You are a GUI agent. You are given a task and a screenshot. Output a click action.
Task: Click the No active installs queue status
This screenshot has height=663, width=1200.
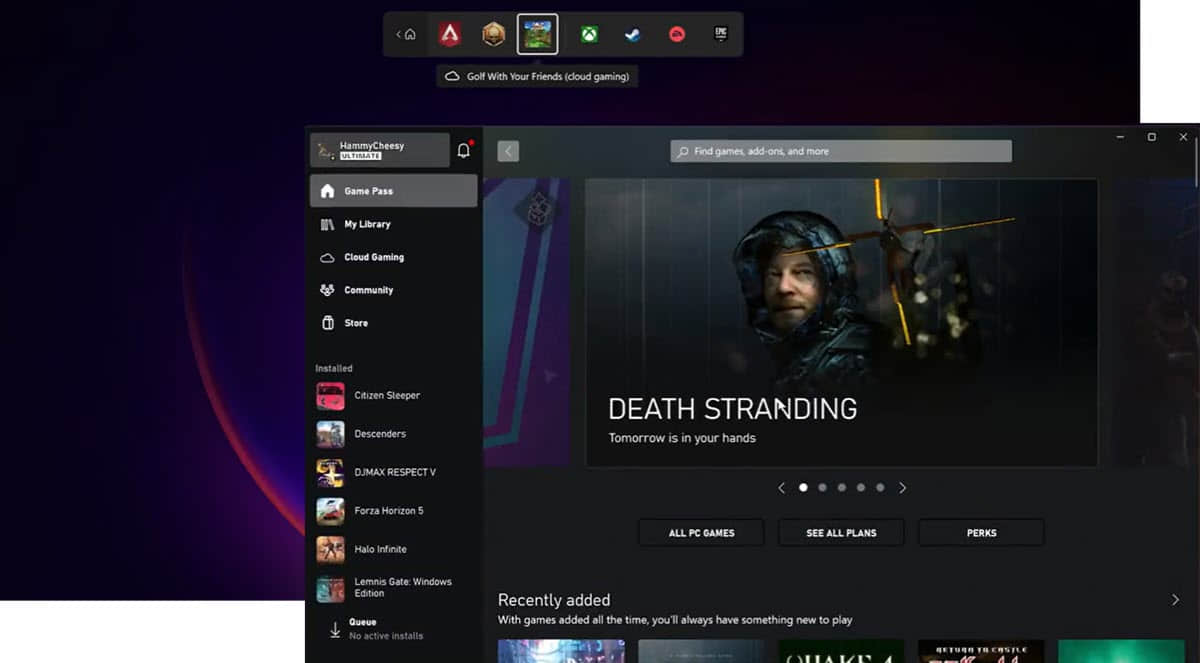[386, 636]
